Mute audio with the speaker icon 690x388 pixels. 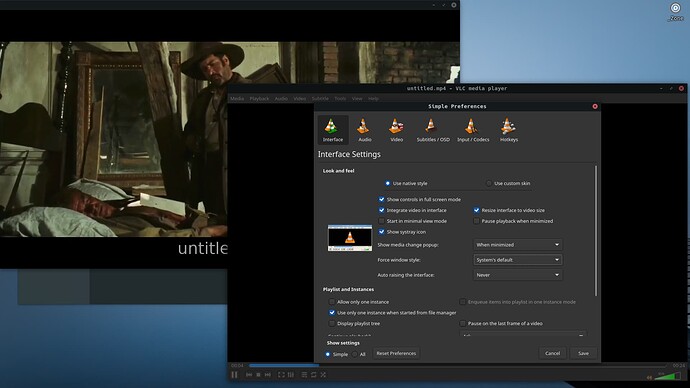(x=650, y=377)
